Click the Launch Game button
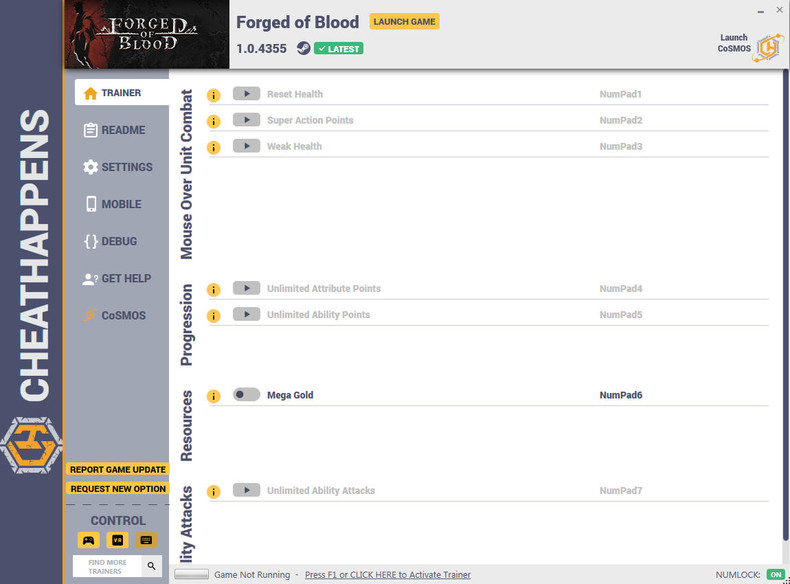 pos(405,22)
